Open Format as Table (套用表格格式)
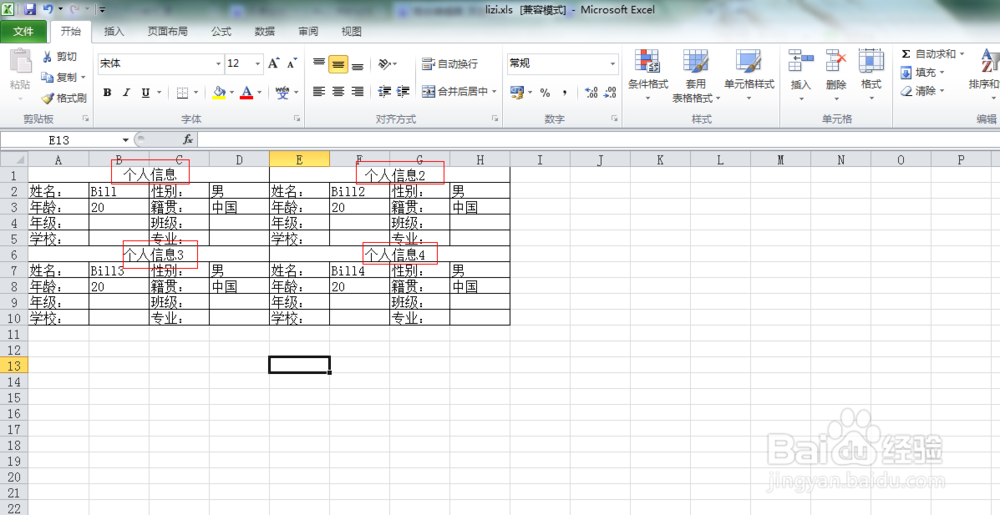The height and width of the screenshot is (515, 1000). tap(696, 75)
